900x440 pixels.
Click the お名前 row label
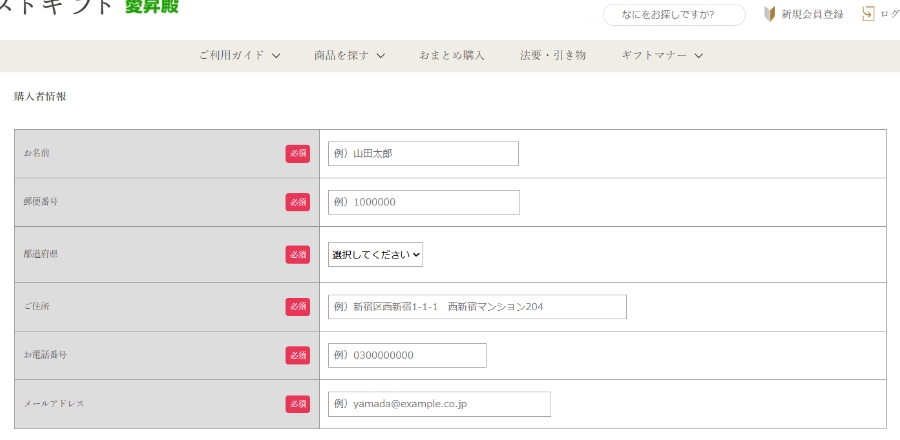(x=37, y=153)
